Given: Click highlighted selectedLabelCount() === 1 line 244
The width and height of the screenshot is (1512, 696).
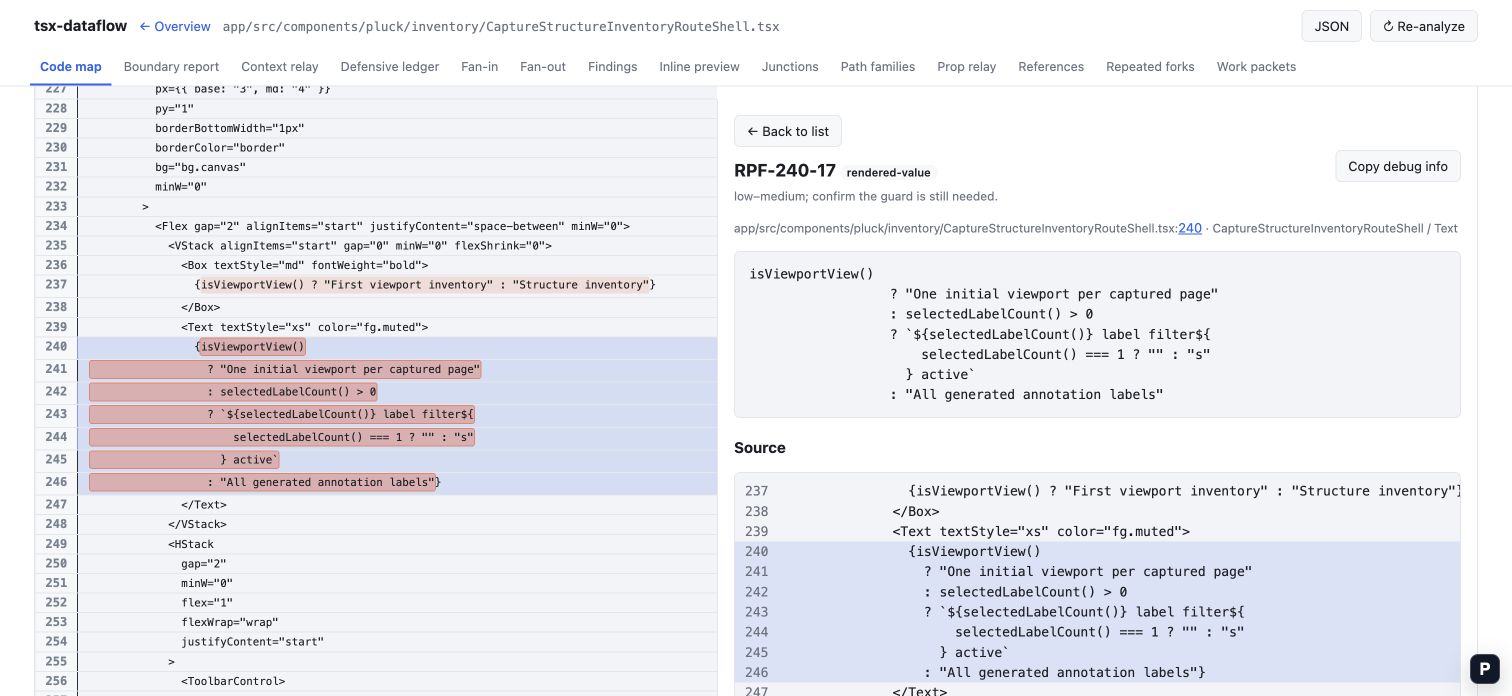Looking at the screenshot, I should click(282, 437).
